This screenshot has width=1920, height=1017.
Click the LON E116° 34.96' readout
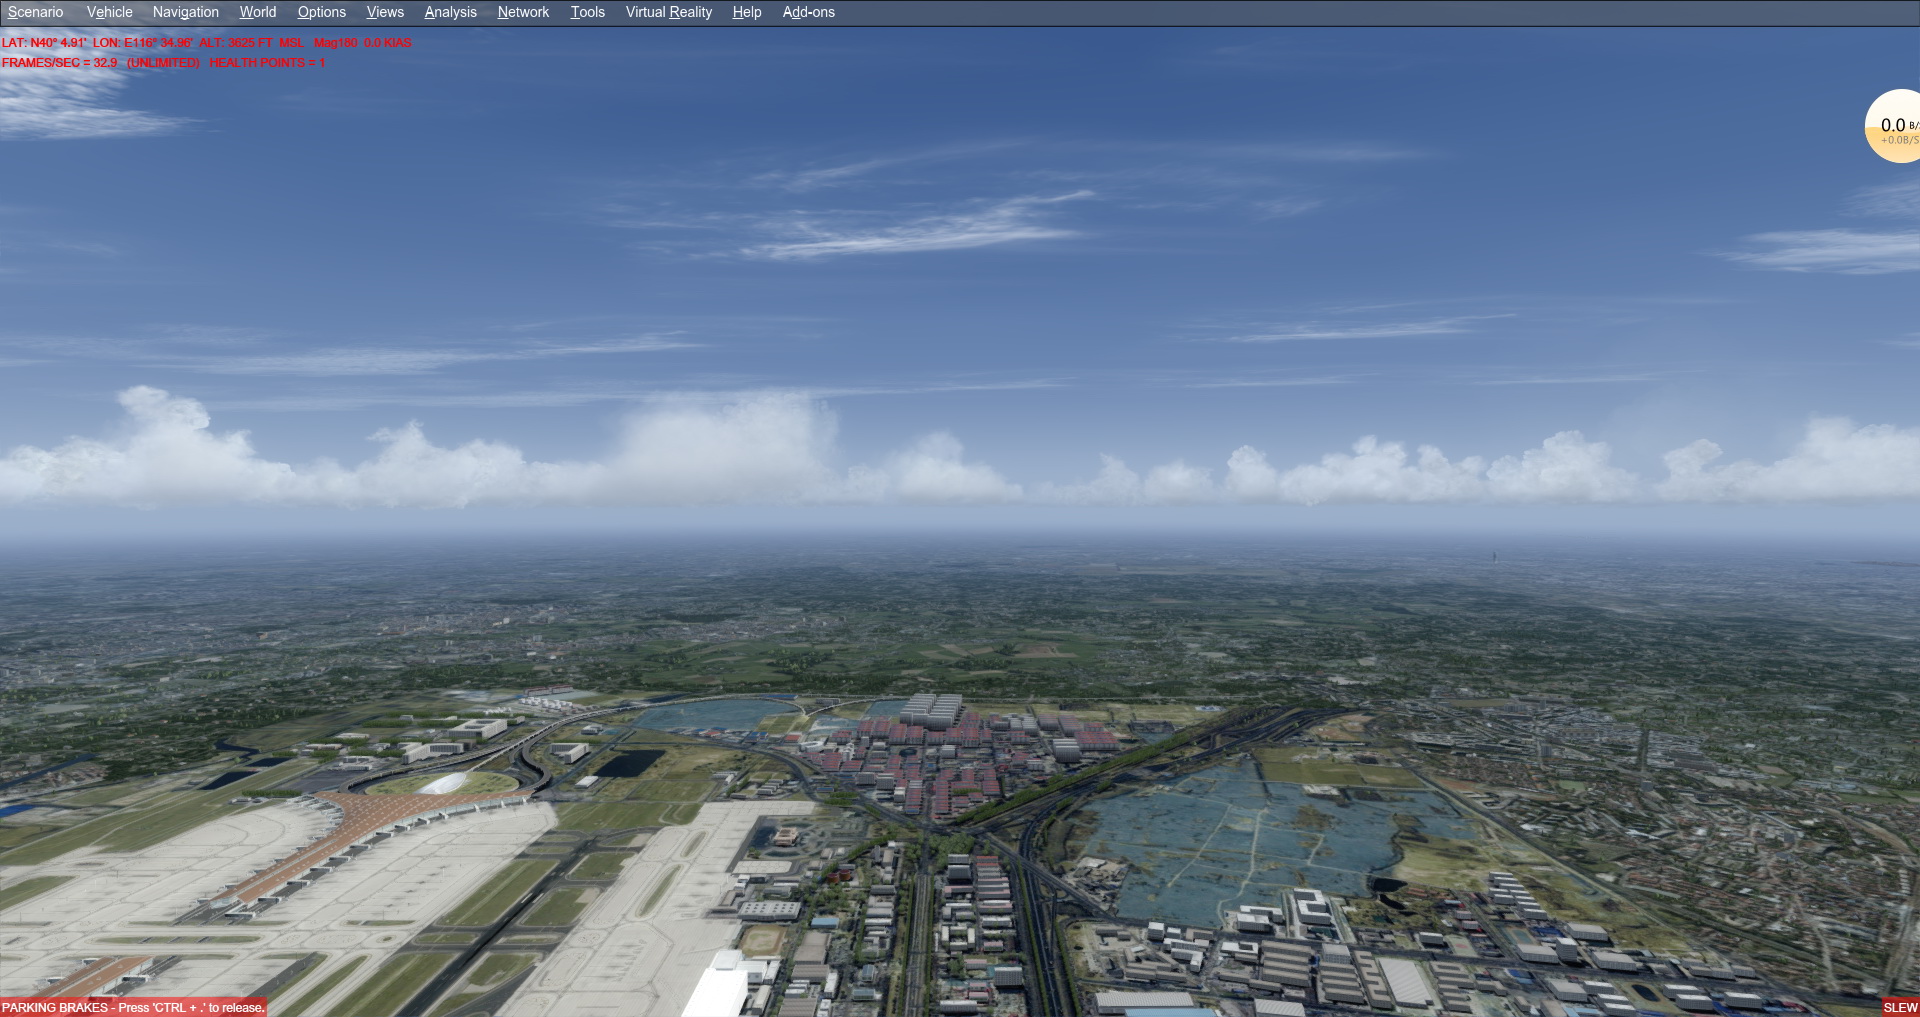click(x=142, y=43)
